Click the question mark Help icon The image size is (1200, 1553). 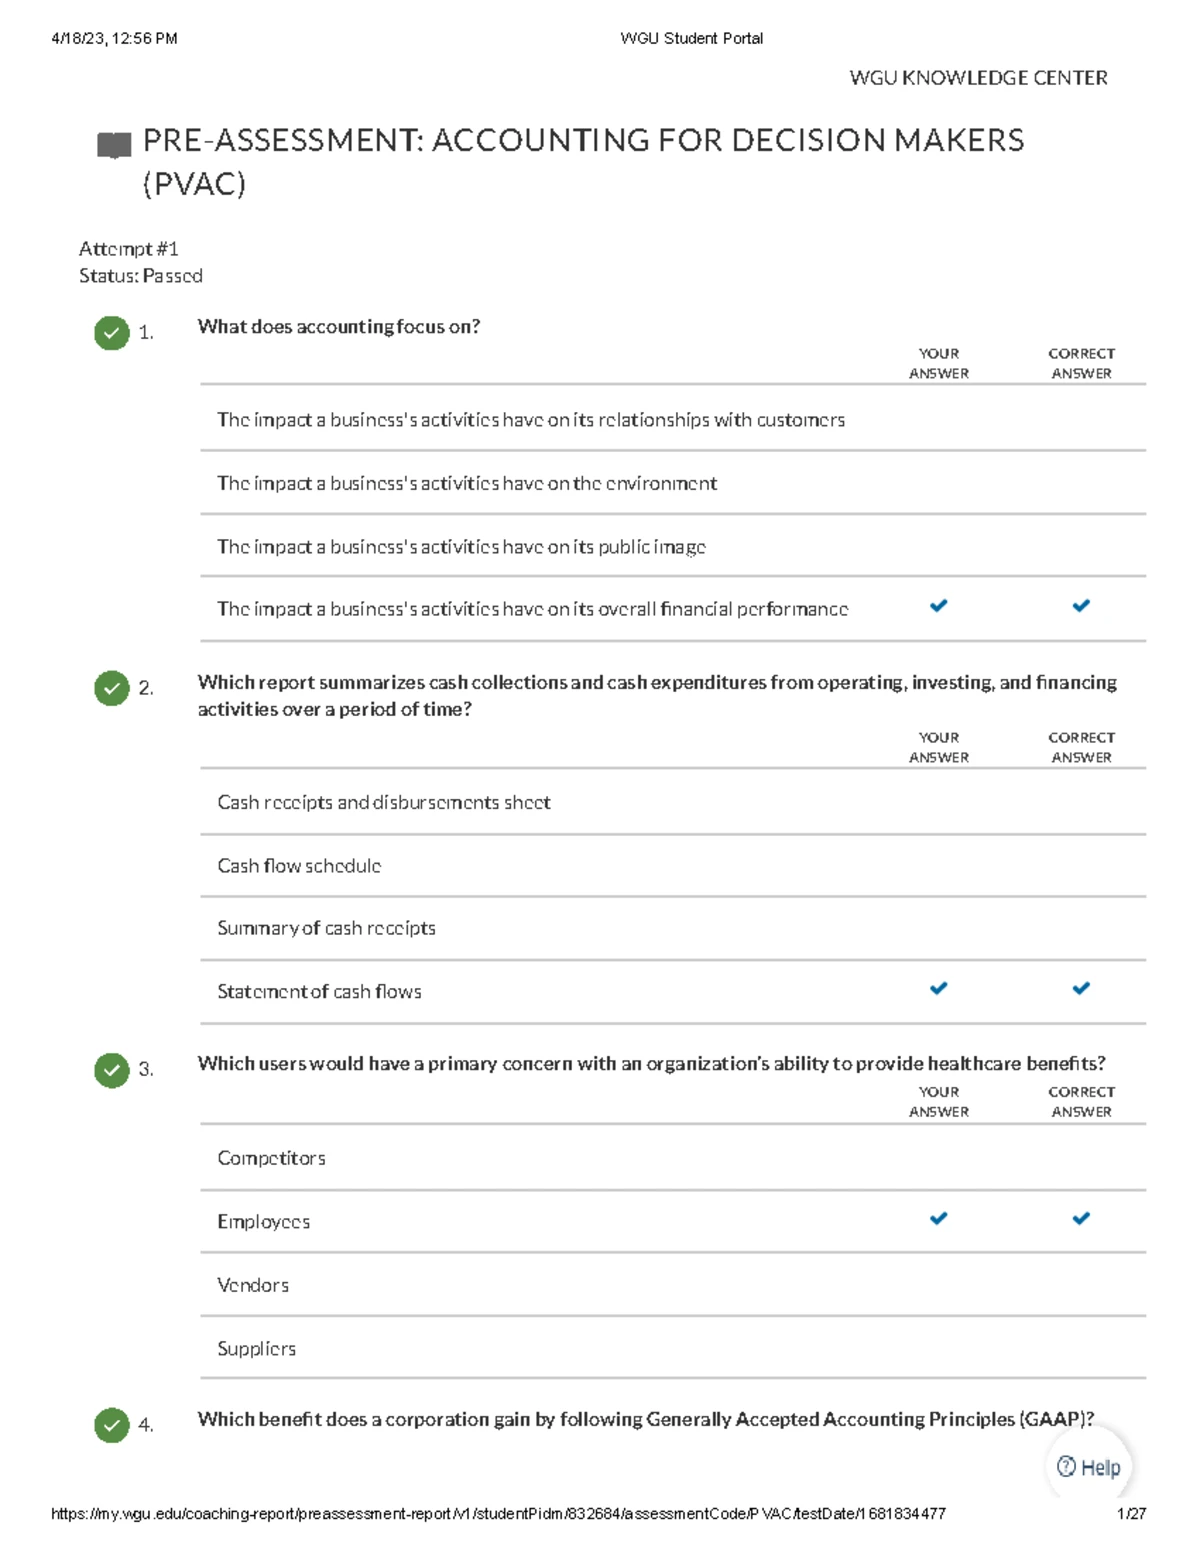click(1067, 1467)
